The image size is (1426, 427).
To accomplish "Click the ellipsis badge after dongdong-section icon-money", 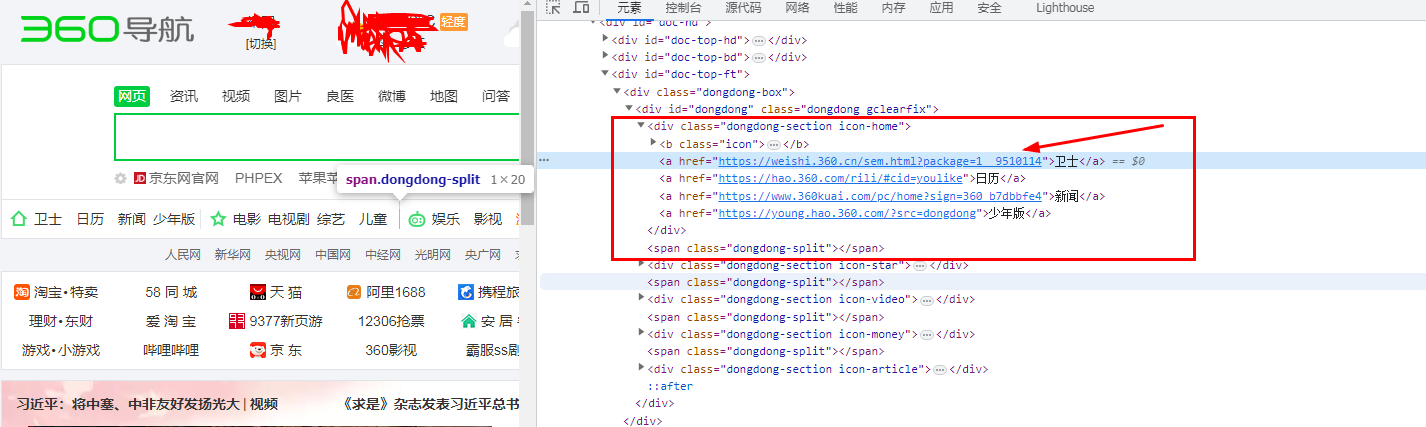I will pos(927,334).
